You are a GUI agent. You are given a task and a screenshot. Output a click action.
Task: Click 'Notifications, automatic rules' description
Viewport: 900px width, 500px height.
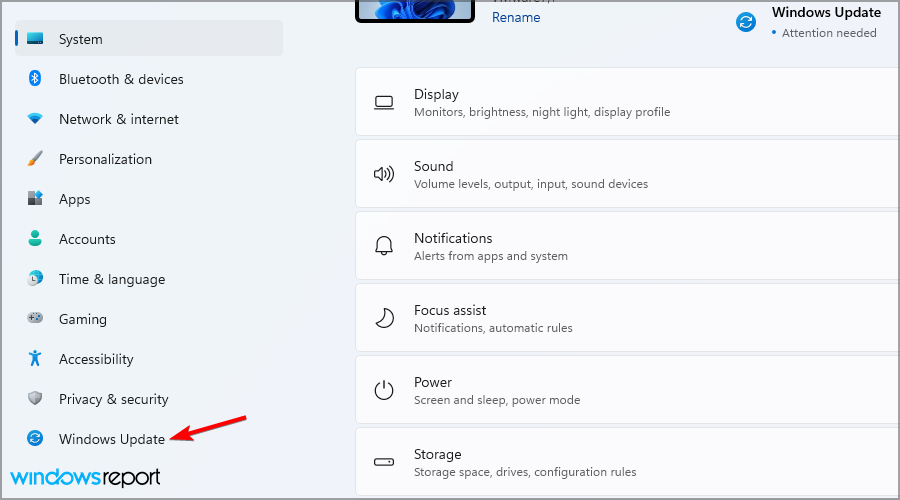(x=493, y=328)
